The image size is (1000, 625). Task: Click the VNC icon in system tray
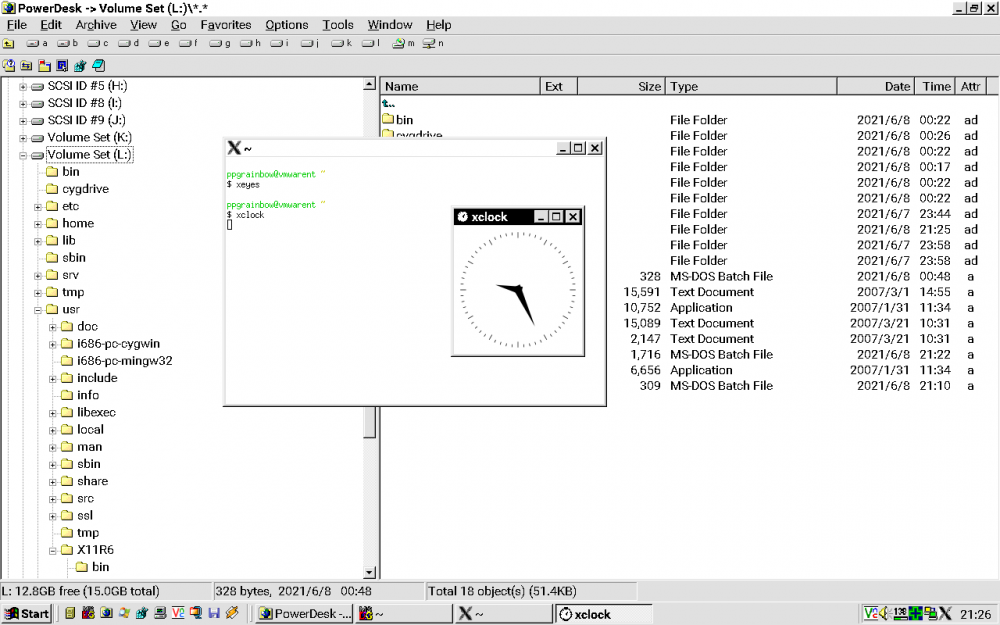[x=870, y=613]
